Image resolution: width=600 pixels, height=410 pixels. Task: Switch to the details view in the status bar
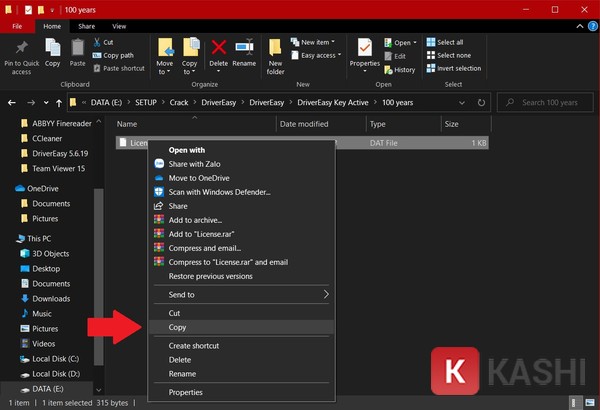(574, 403)
